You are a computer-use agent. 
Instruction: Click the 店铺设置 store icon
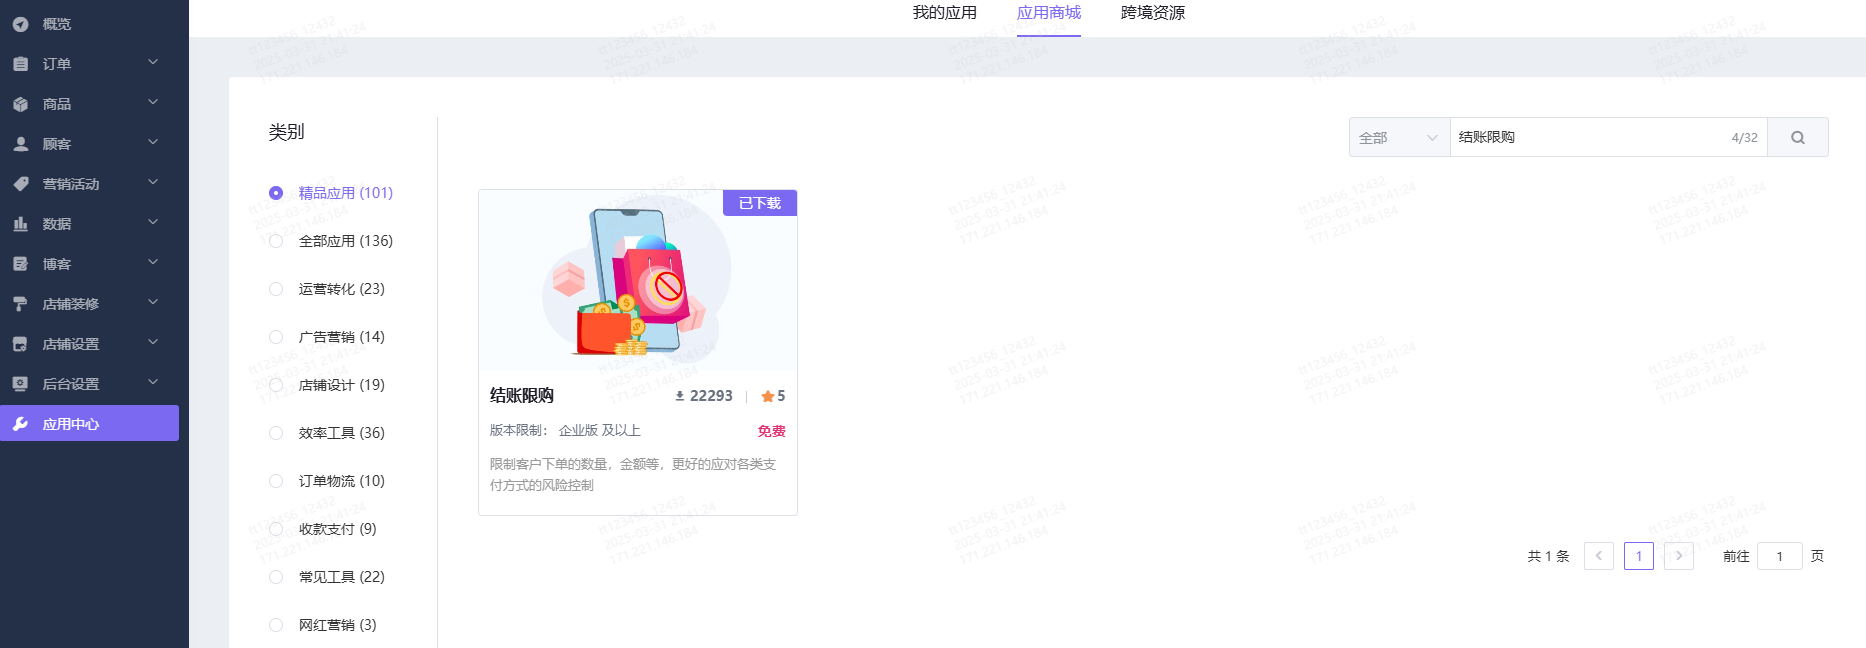tap(20, 344)
